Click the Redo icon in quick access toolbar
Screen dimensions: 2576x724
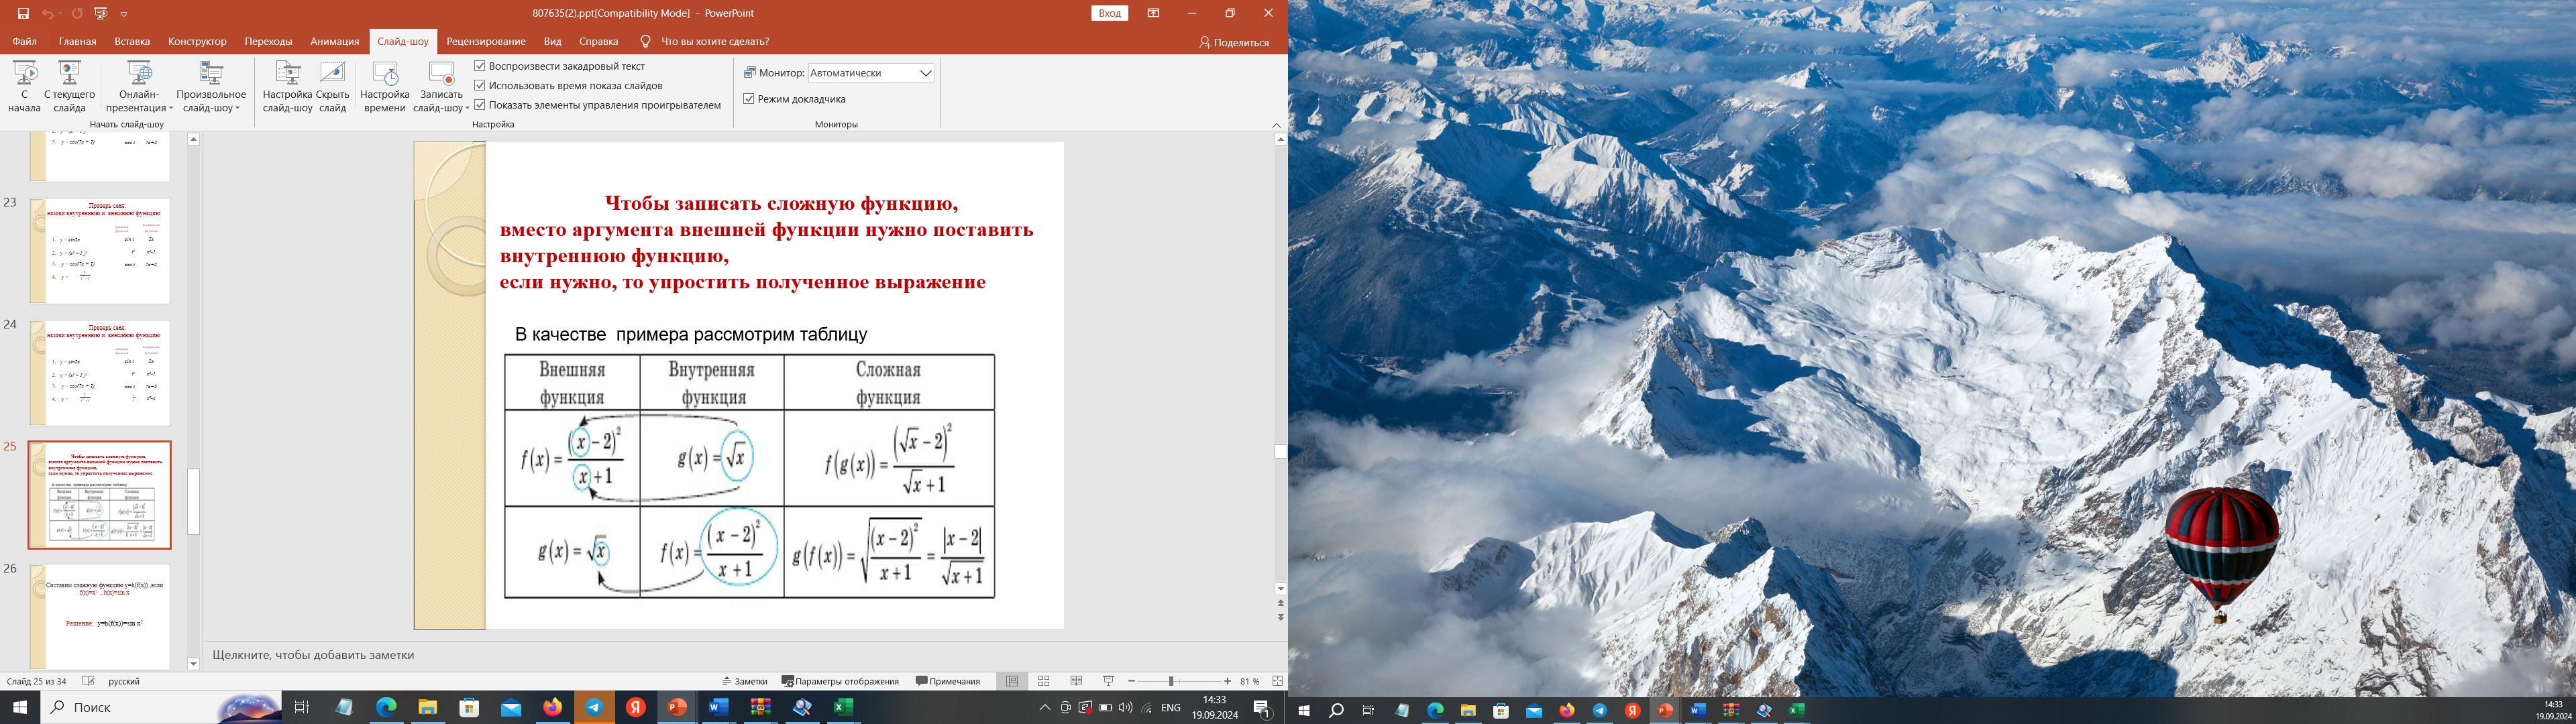(x=77, y=13)
